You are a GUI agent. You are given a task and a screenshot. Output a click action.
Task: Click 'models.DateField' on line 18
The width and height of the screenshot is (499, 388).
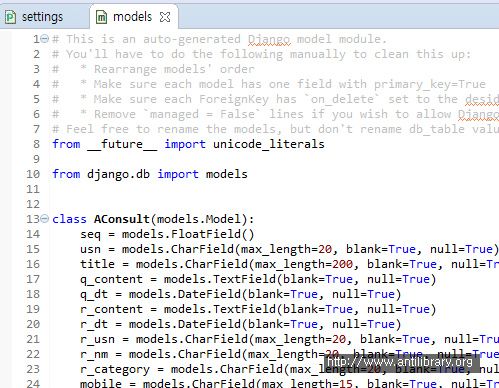point(185,294)
